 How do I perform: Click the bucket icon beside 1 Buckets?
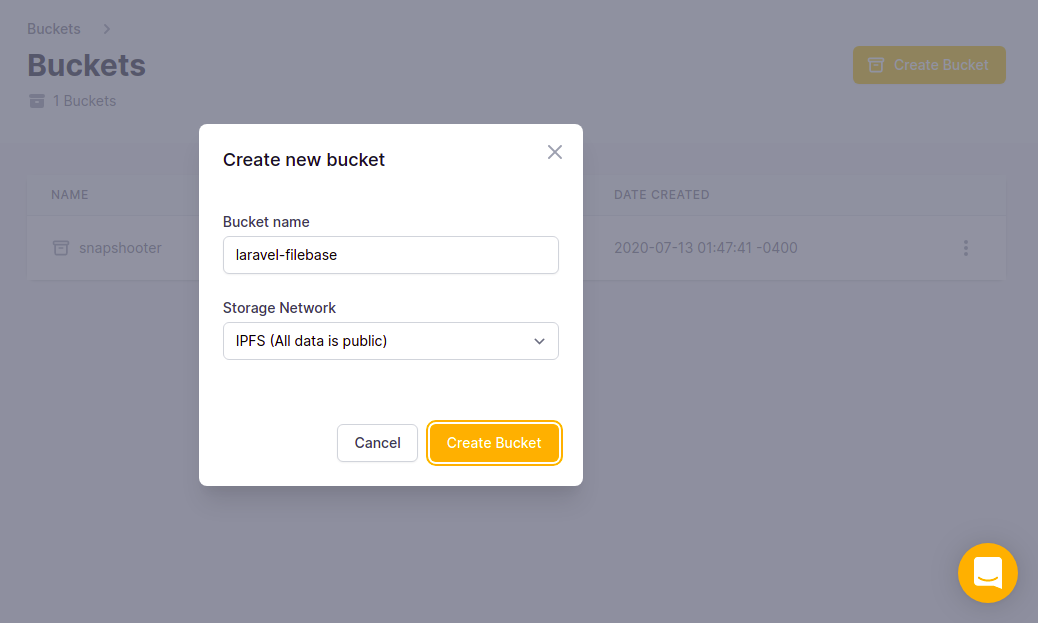(x=37, y=101)
